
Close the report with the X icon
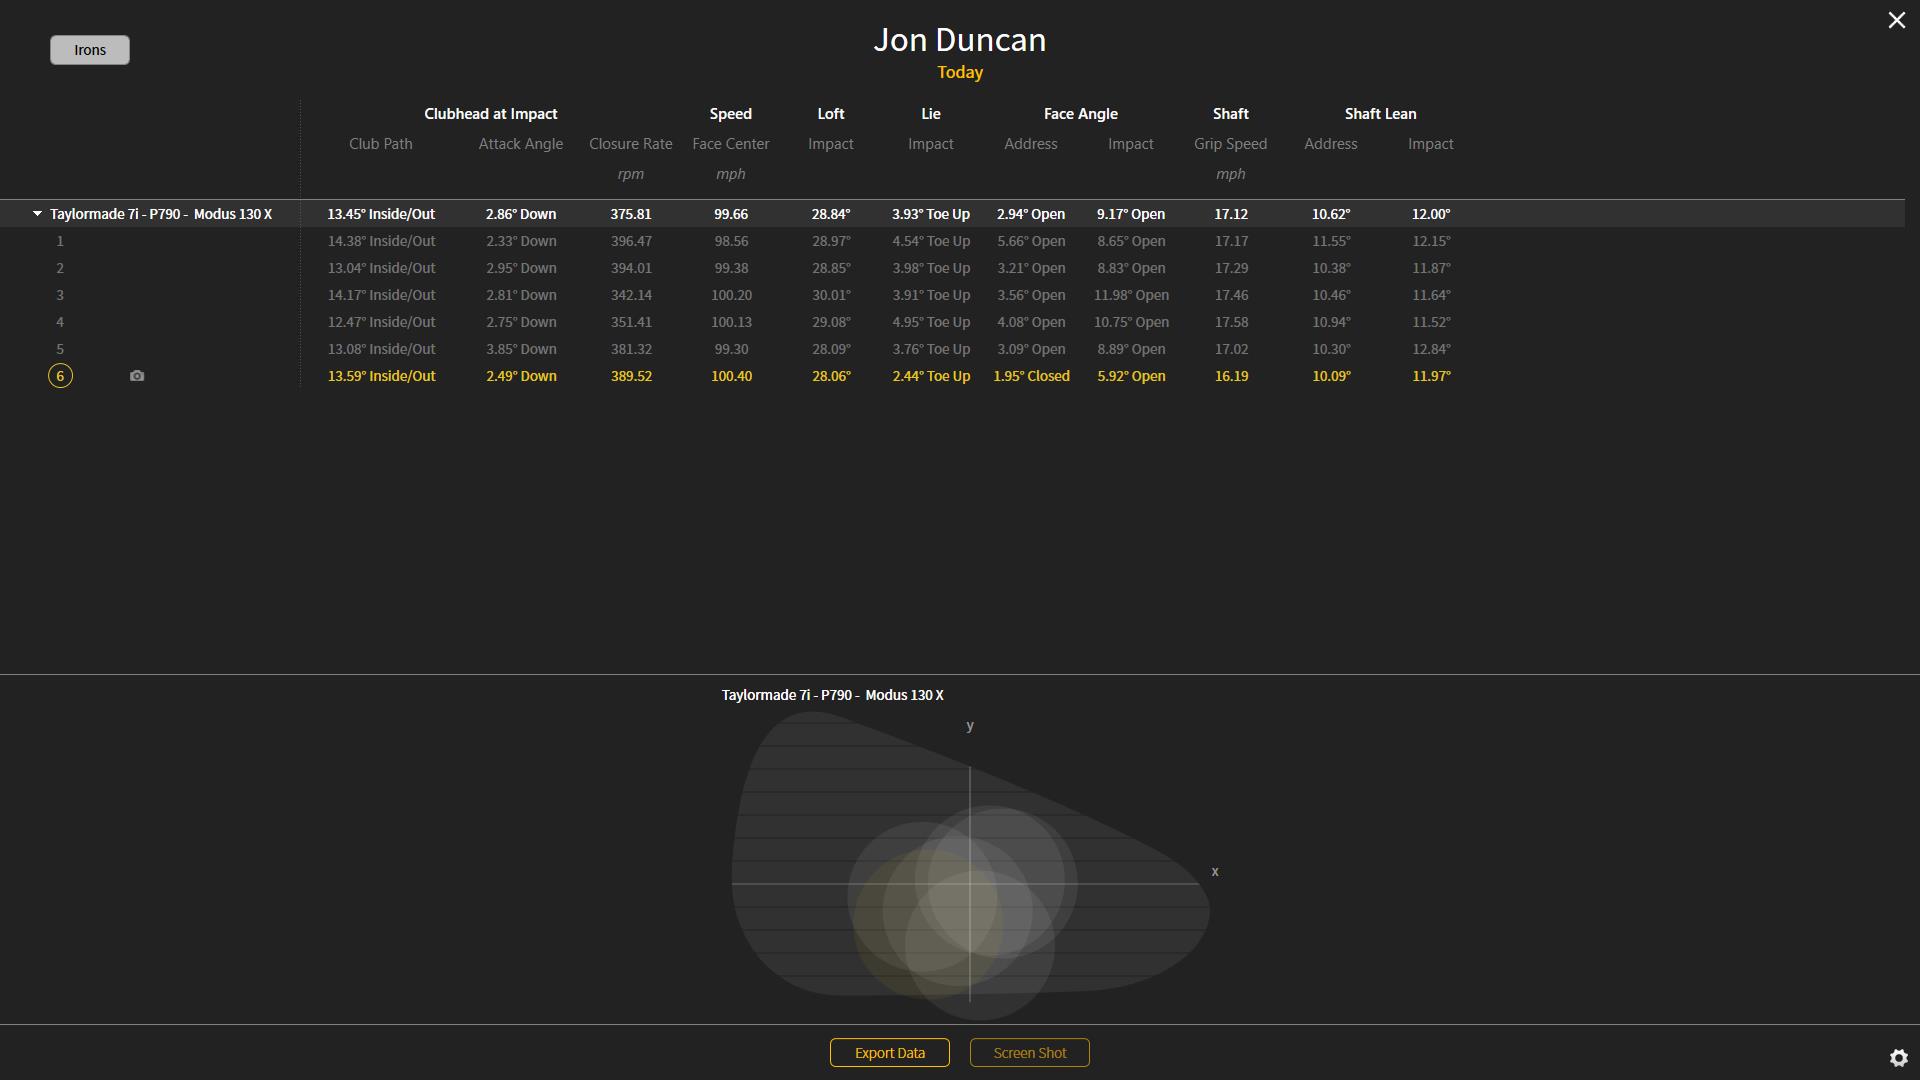1896,20
